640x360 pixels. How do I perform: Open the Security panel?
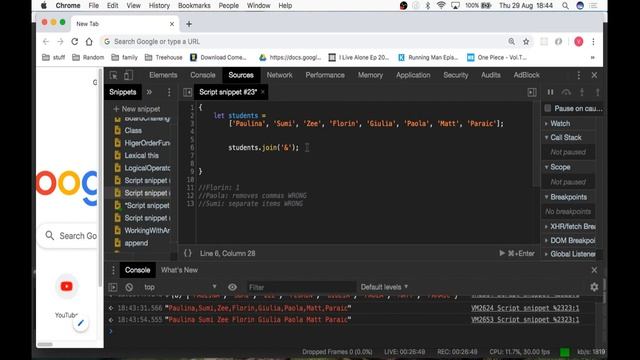click(456, 75)
